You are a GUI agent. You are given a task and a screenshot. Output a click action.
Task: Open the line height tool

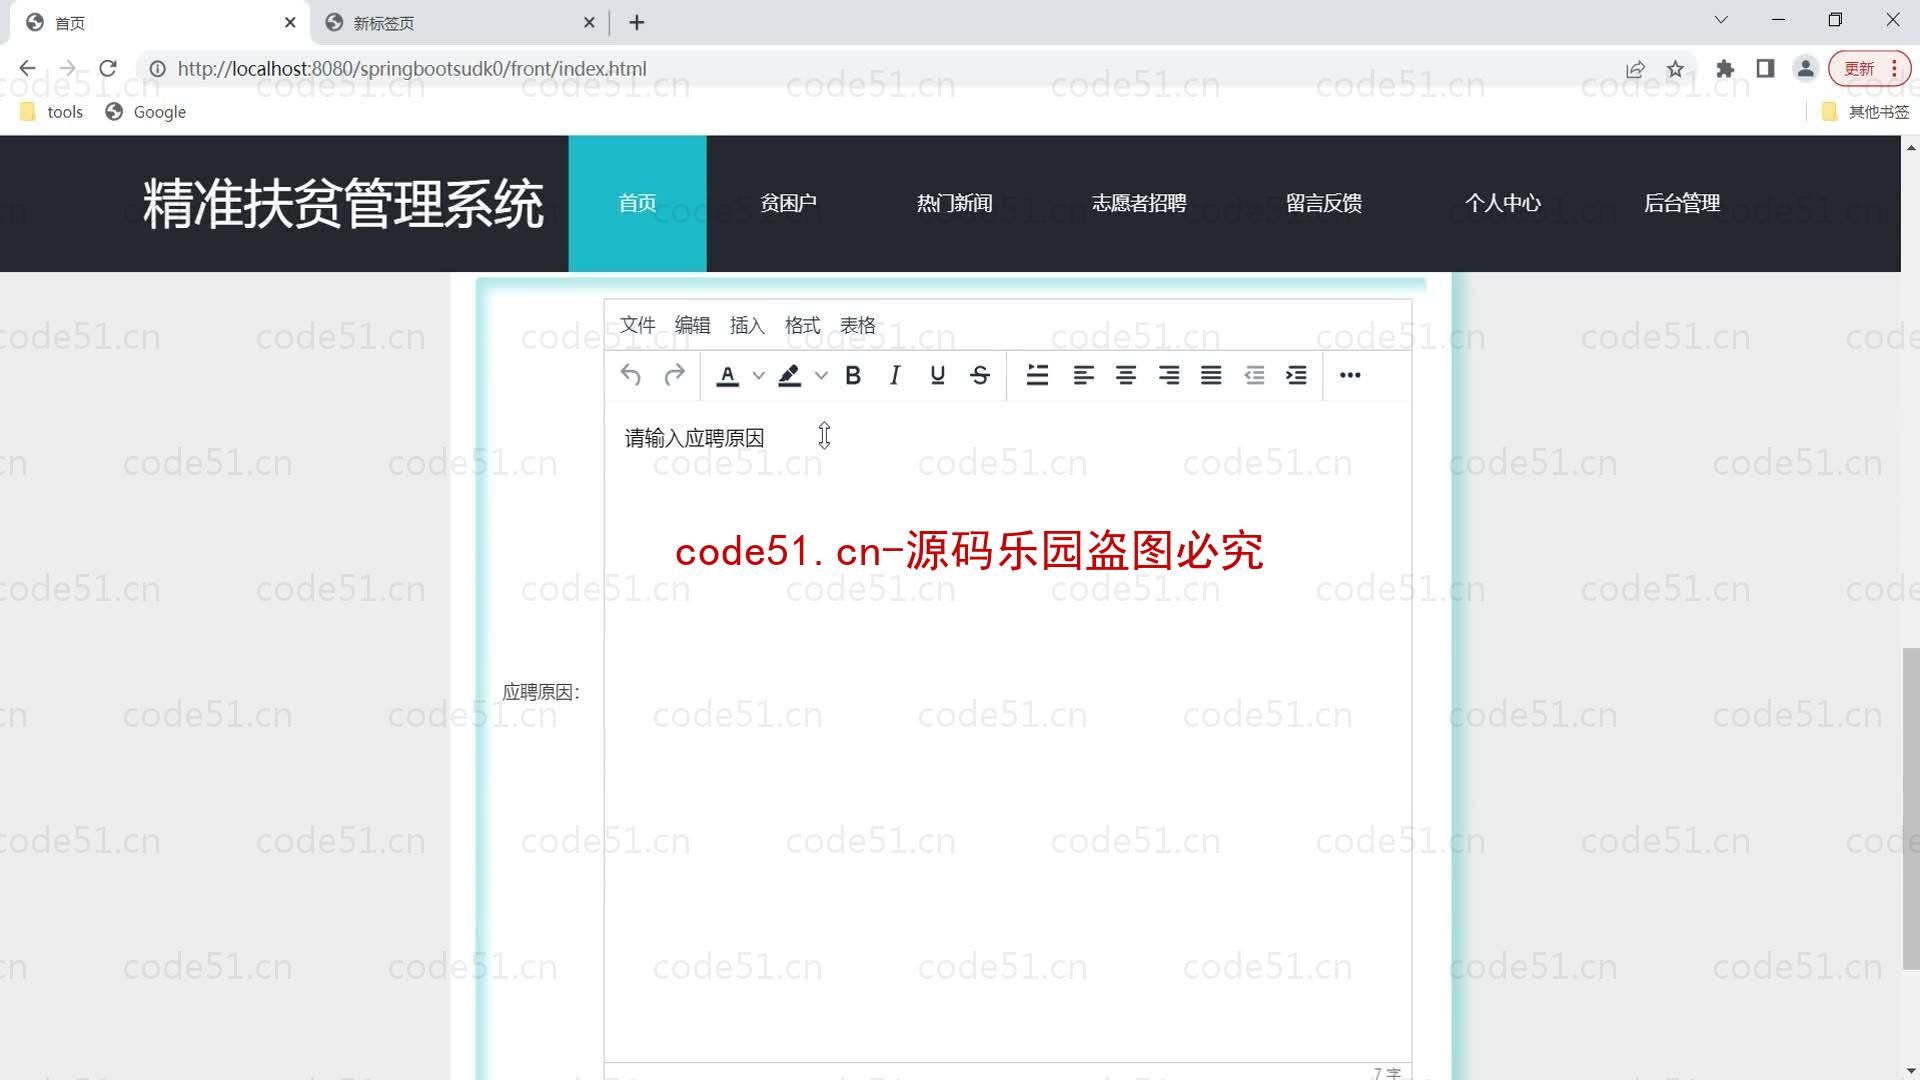(x=1038, y=375)
